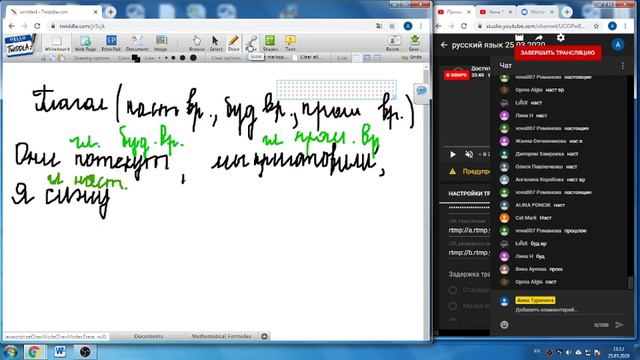Play the stream preview

pyautogui.click(x=453, y=154)
